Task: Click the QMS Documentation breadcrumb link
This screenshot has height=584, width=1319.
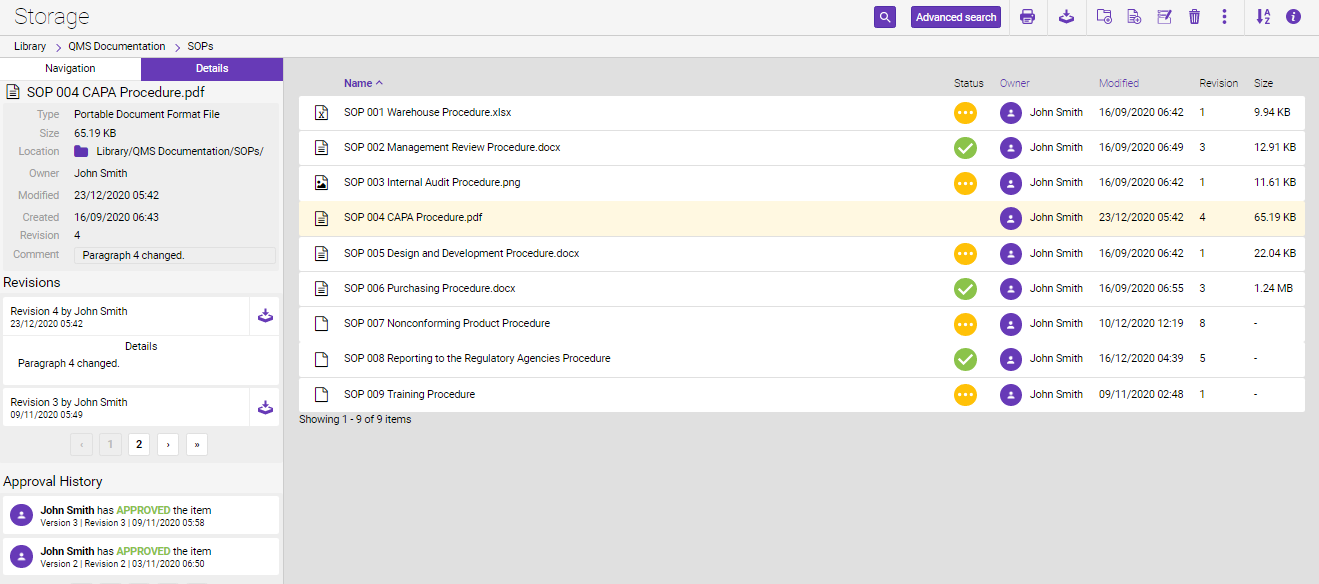Action: pyautogui.click(x=117, y=46)
